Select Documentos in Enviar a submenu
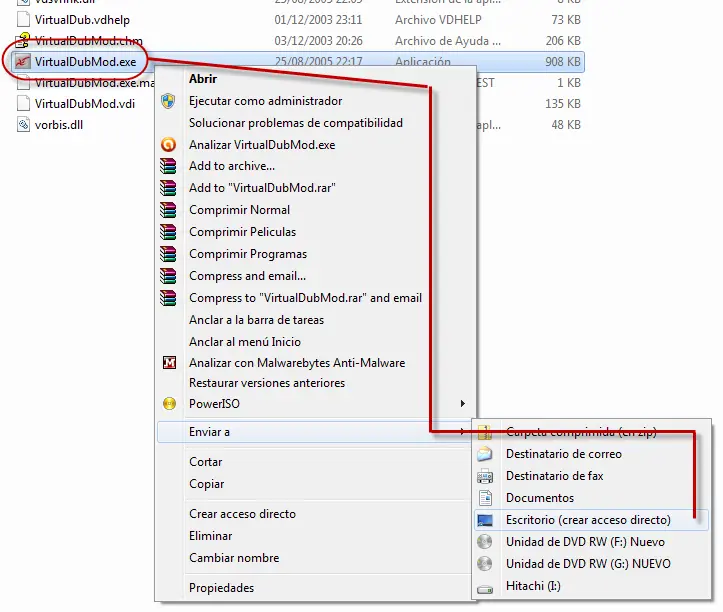723x612 pixels. click(540, 498)
